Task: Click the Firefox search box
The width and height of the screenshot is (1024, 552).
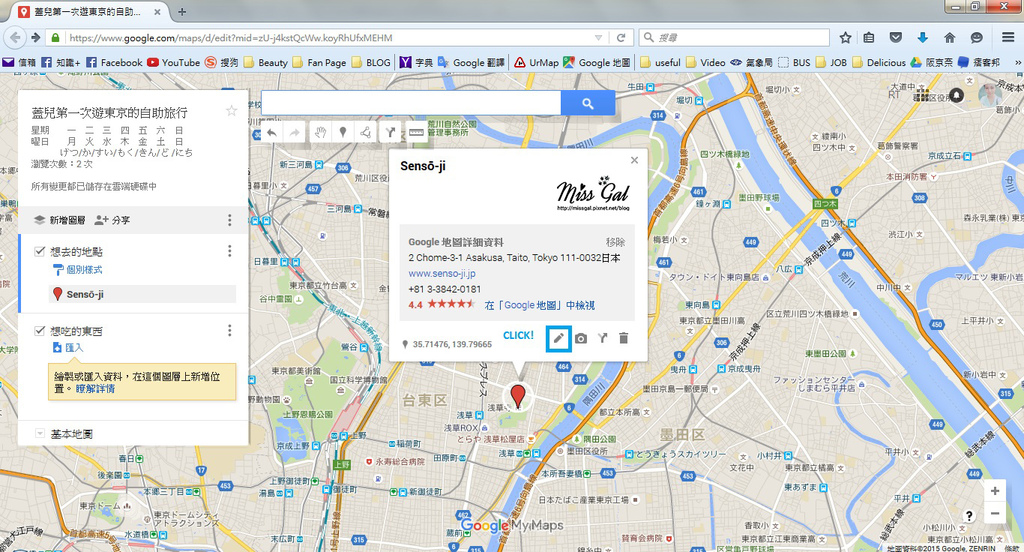Action: [x=734, y=38]
